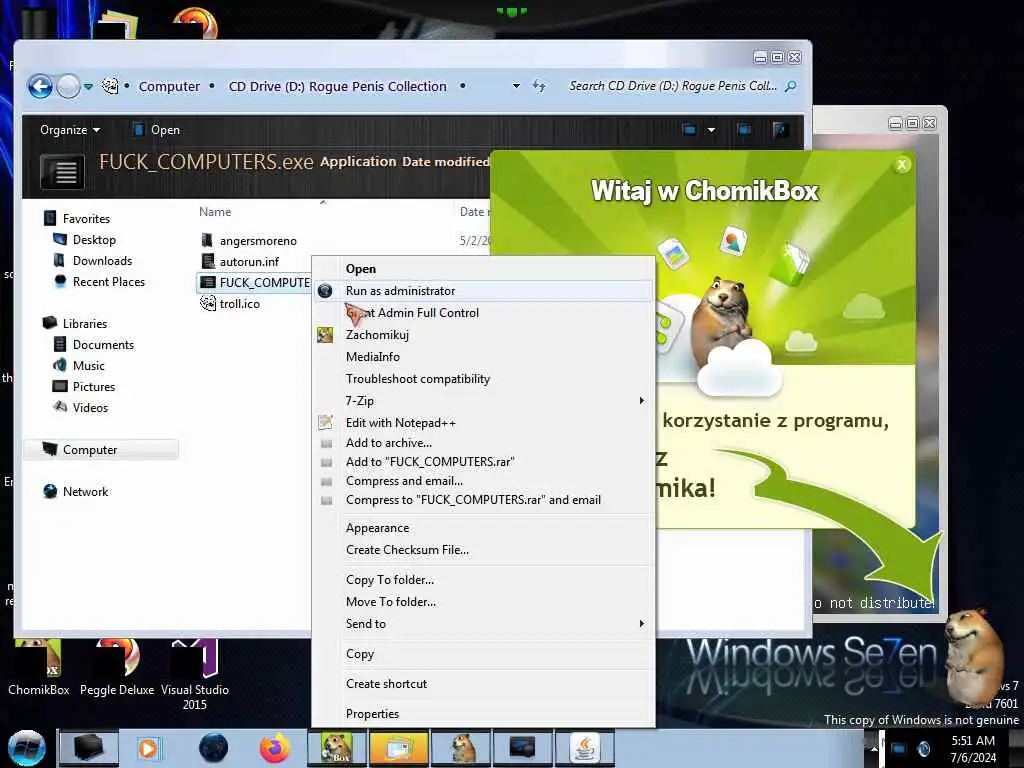Choose Copy To folder...
The image size is (1024, 768).
(x=483, y=580)
